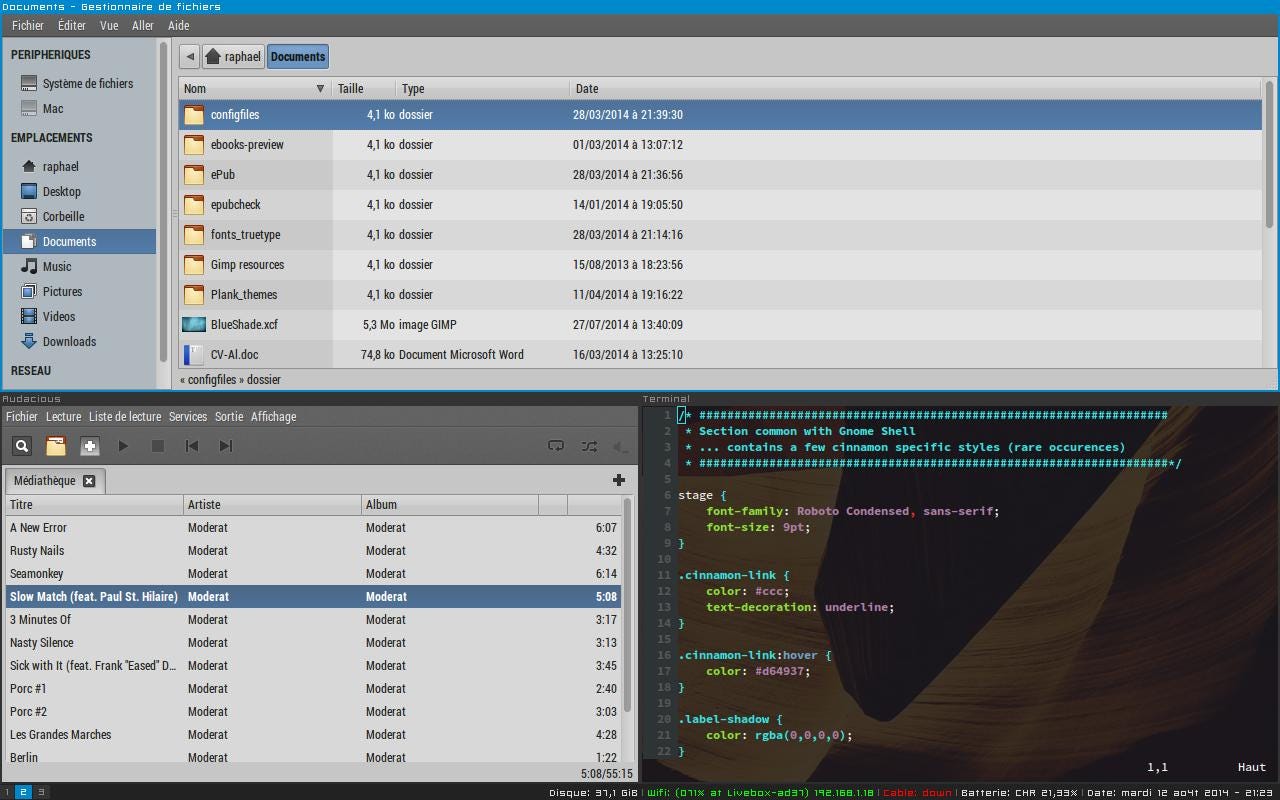Switch to workspace 3 in the panel
The width and height of the screenshot is (1280, 800).
pyautogui.click(x=42, y=792)
